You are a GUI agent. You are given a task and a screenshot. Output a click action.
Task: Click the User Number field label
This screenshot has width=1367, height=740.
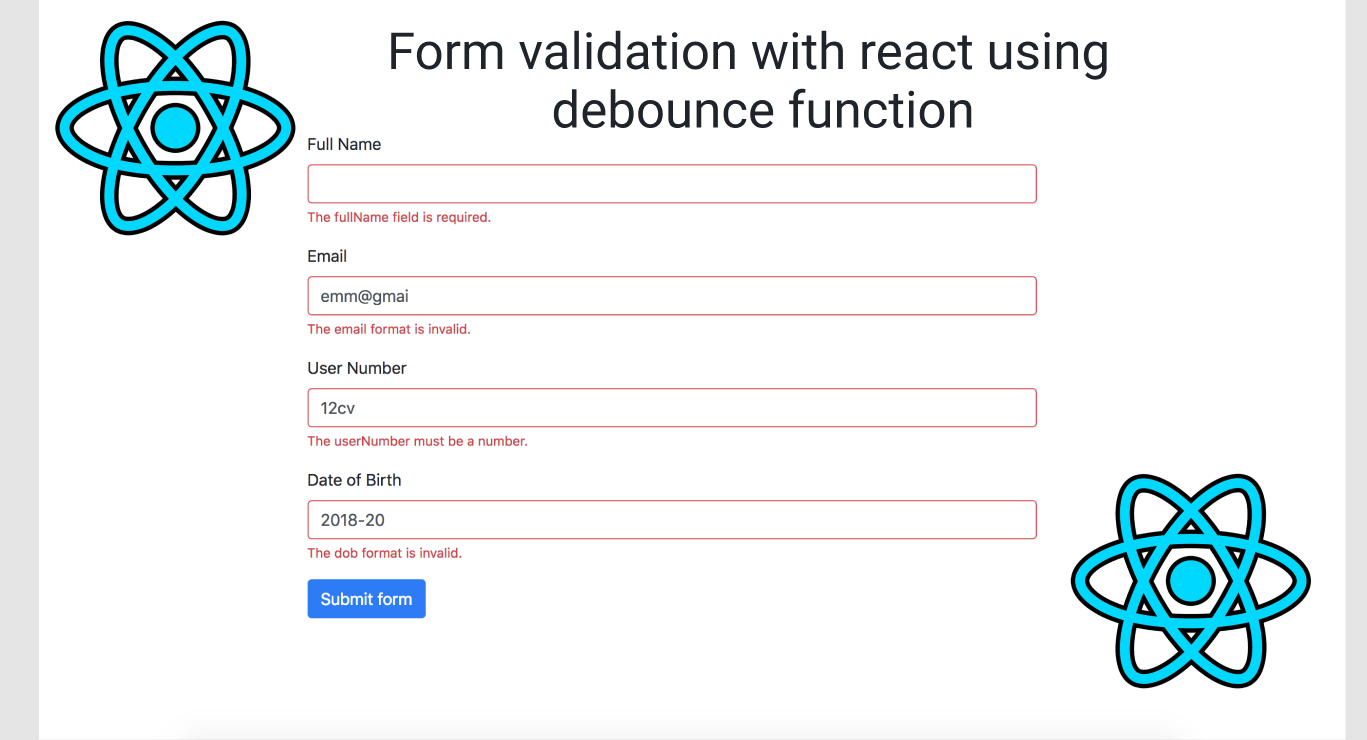(x=356, y=368)
